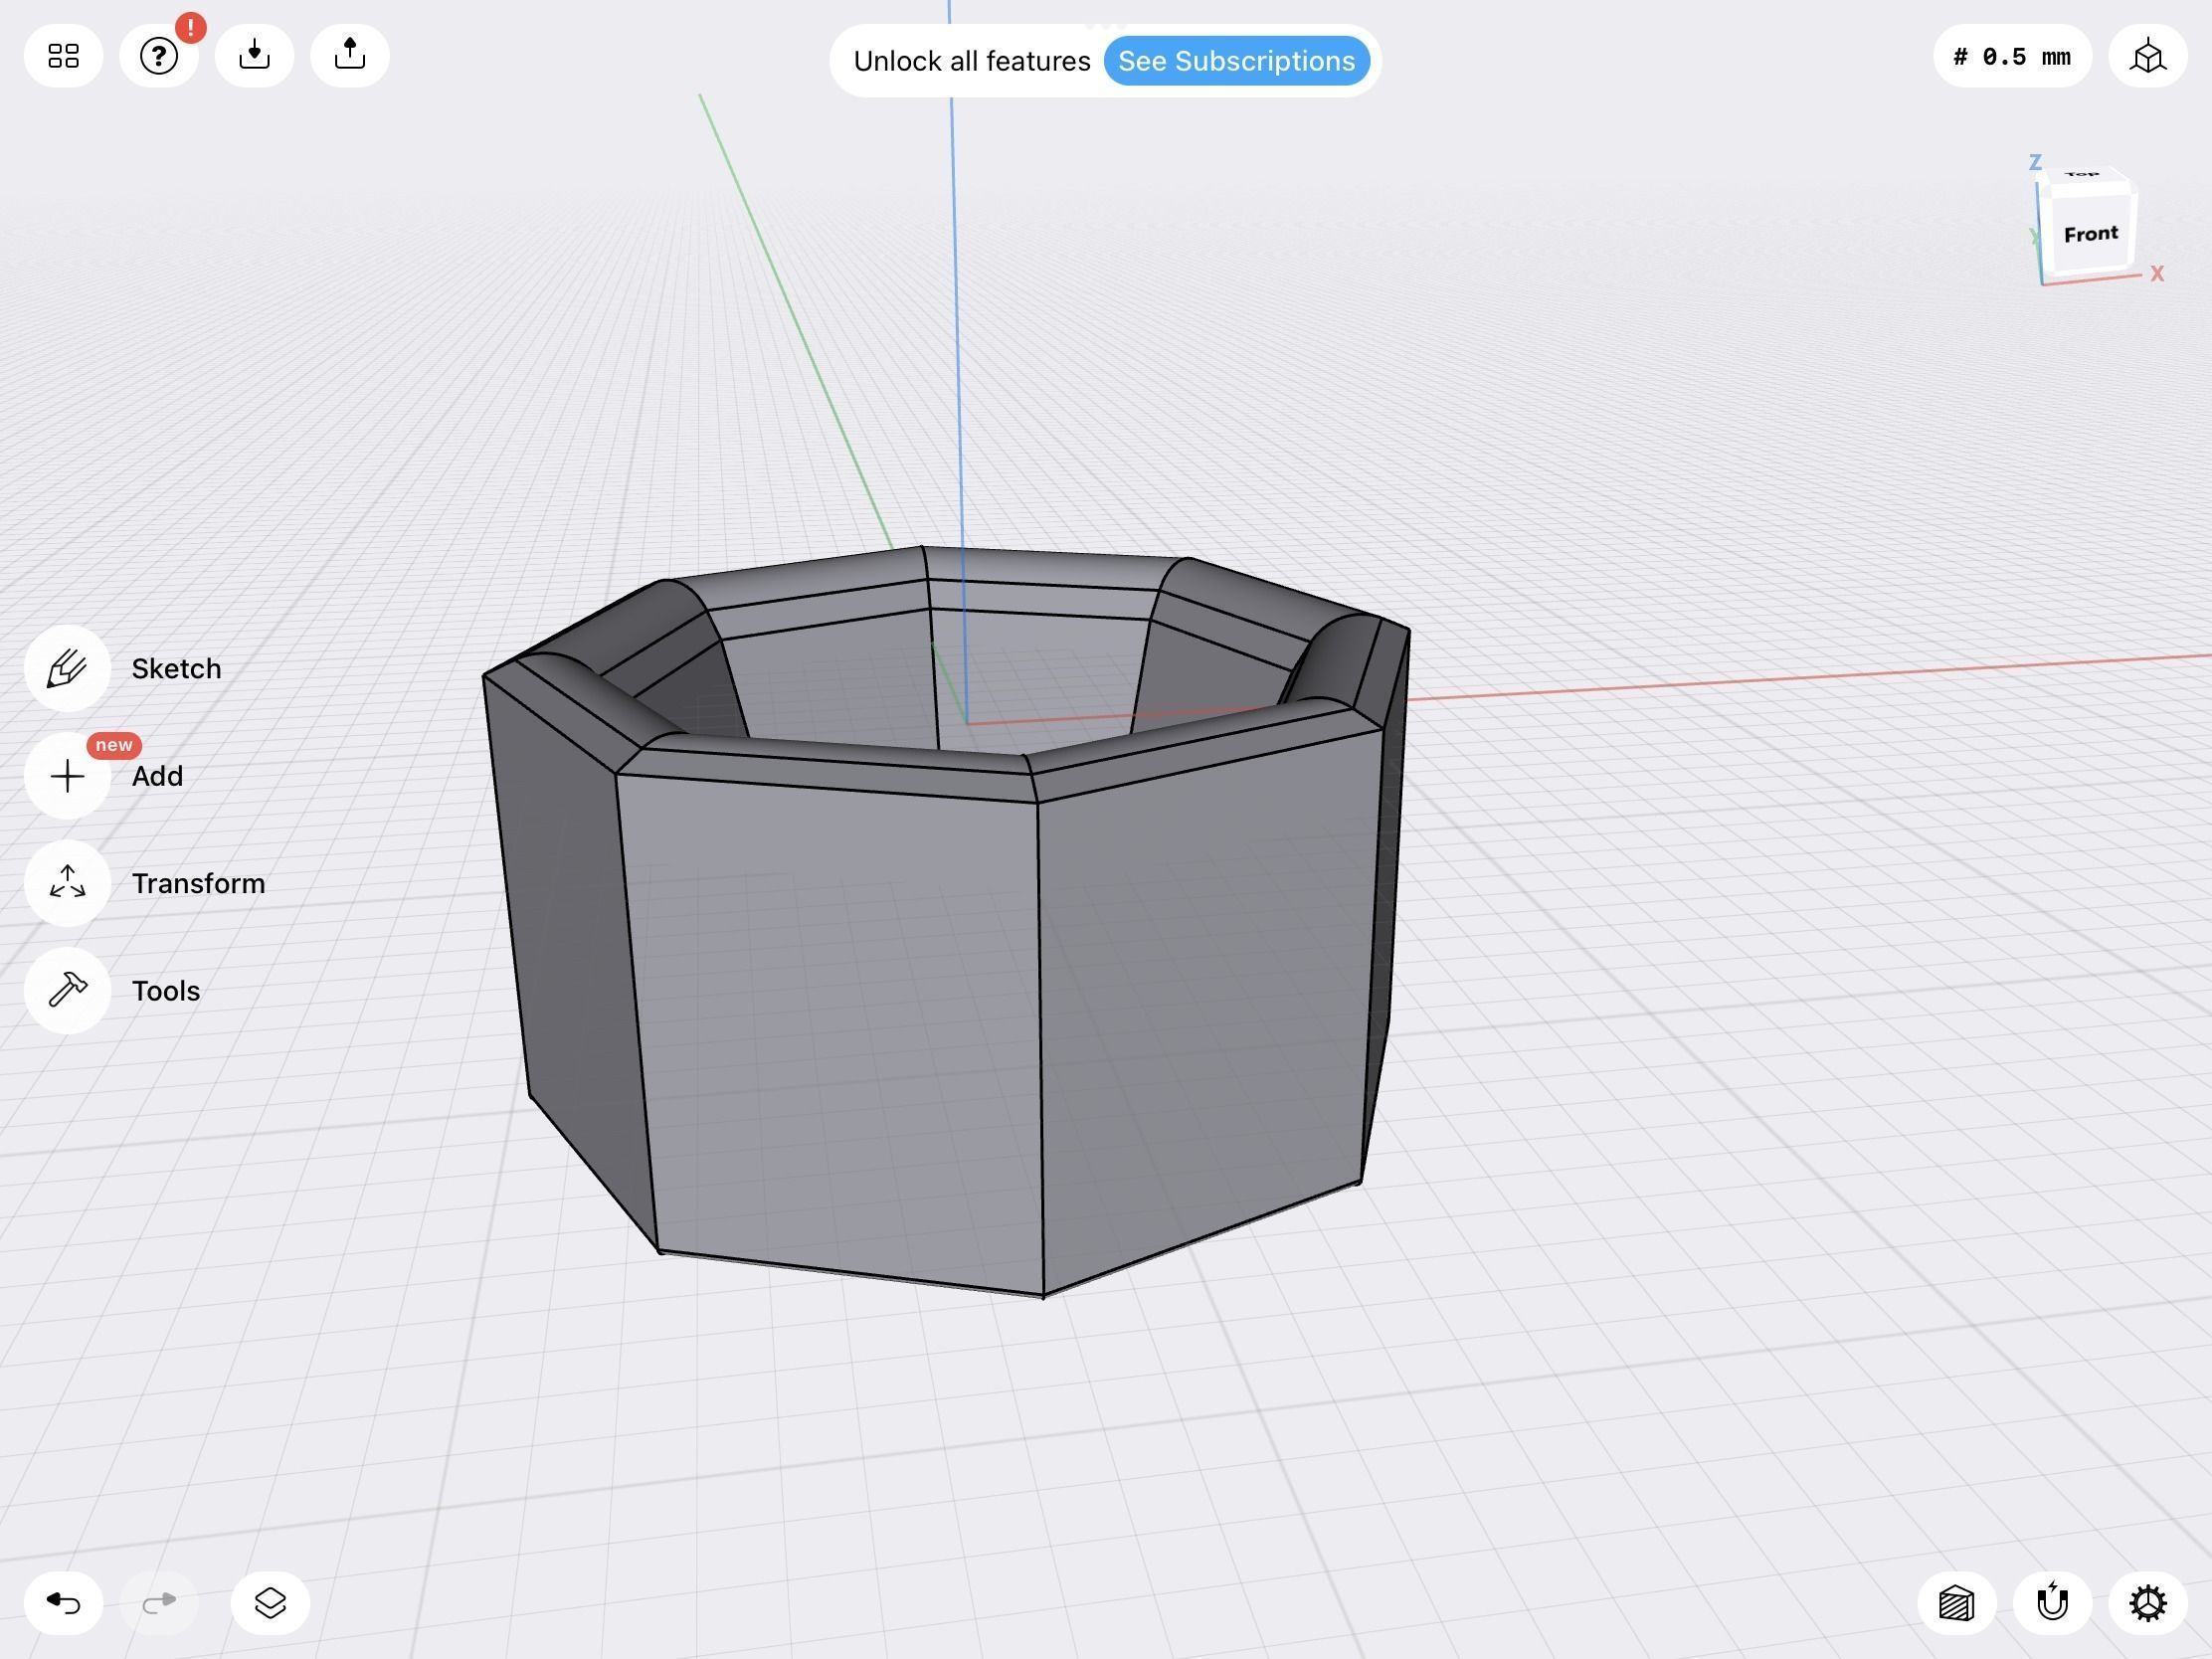Select the Top face of orientation cube
The image size is (2212, 1659).
click(x=2084, y=176)
